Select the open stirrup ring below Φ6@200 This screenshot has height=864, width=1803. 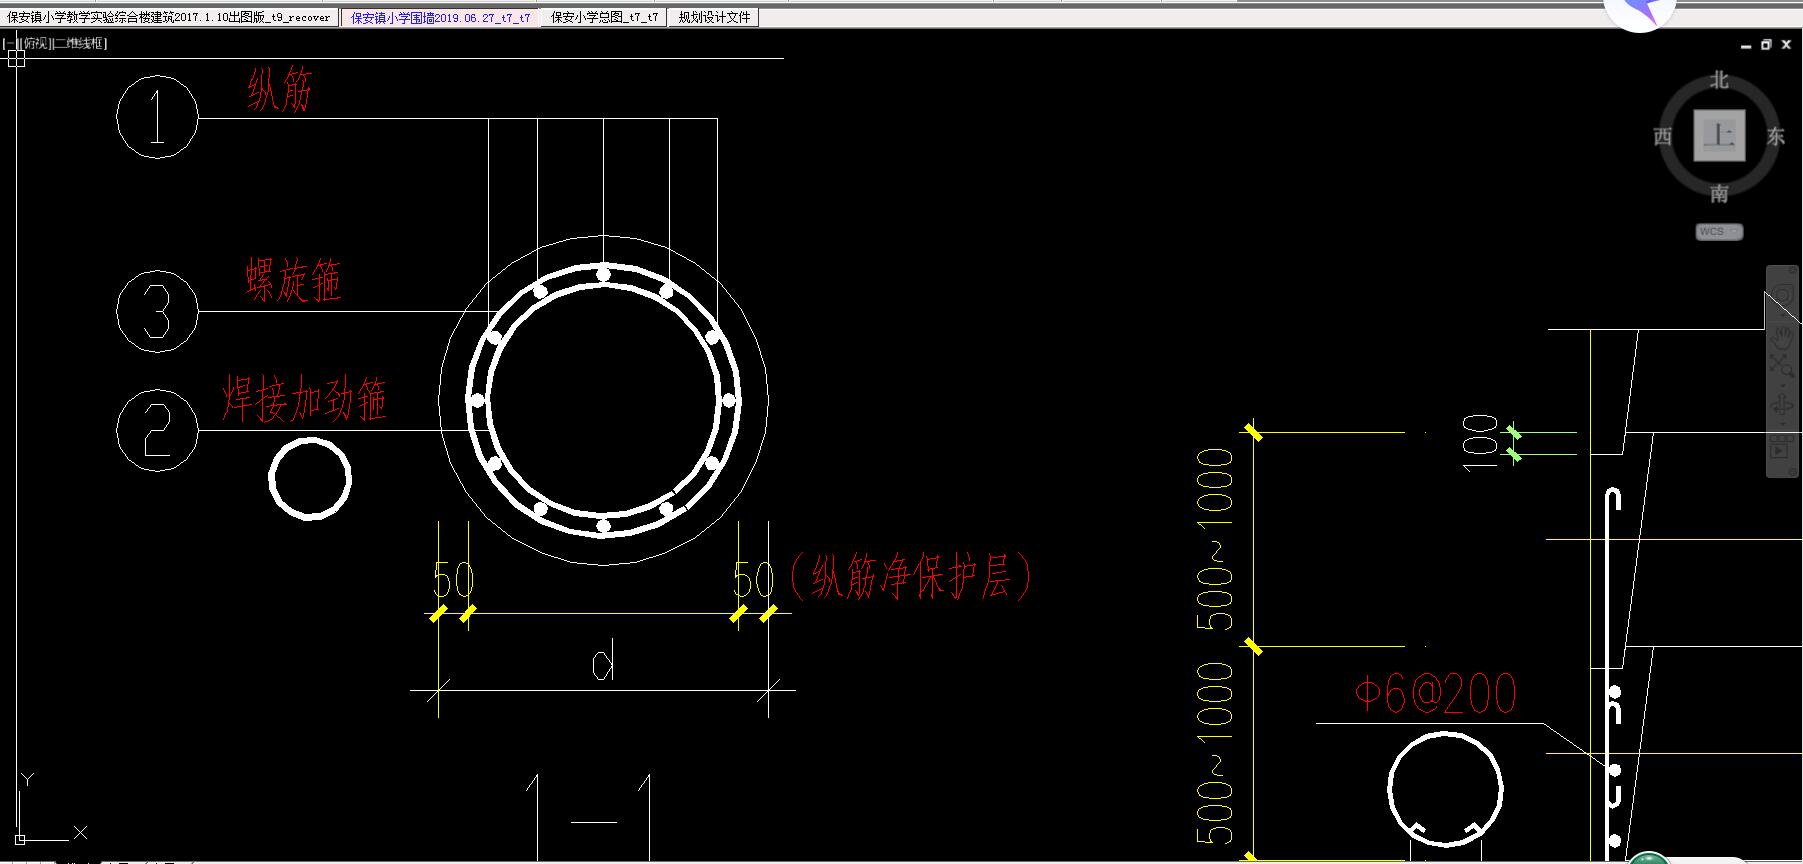pyautogui.click(x=1445, y=789)
